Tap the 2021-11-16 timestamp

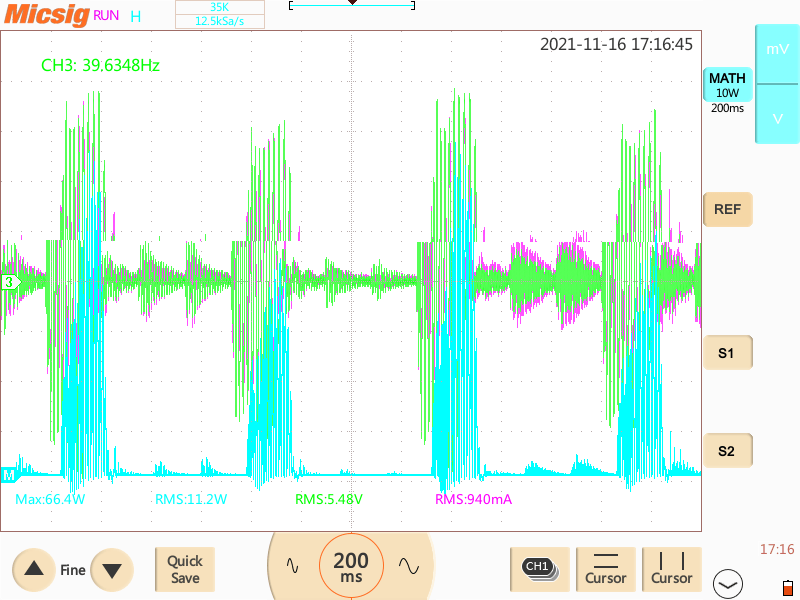tap(616, 44)
